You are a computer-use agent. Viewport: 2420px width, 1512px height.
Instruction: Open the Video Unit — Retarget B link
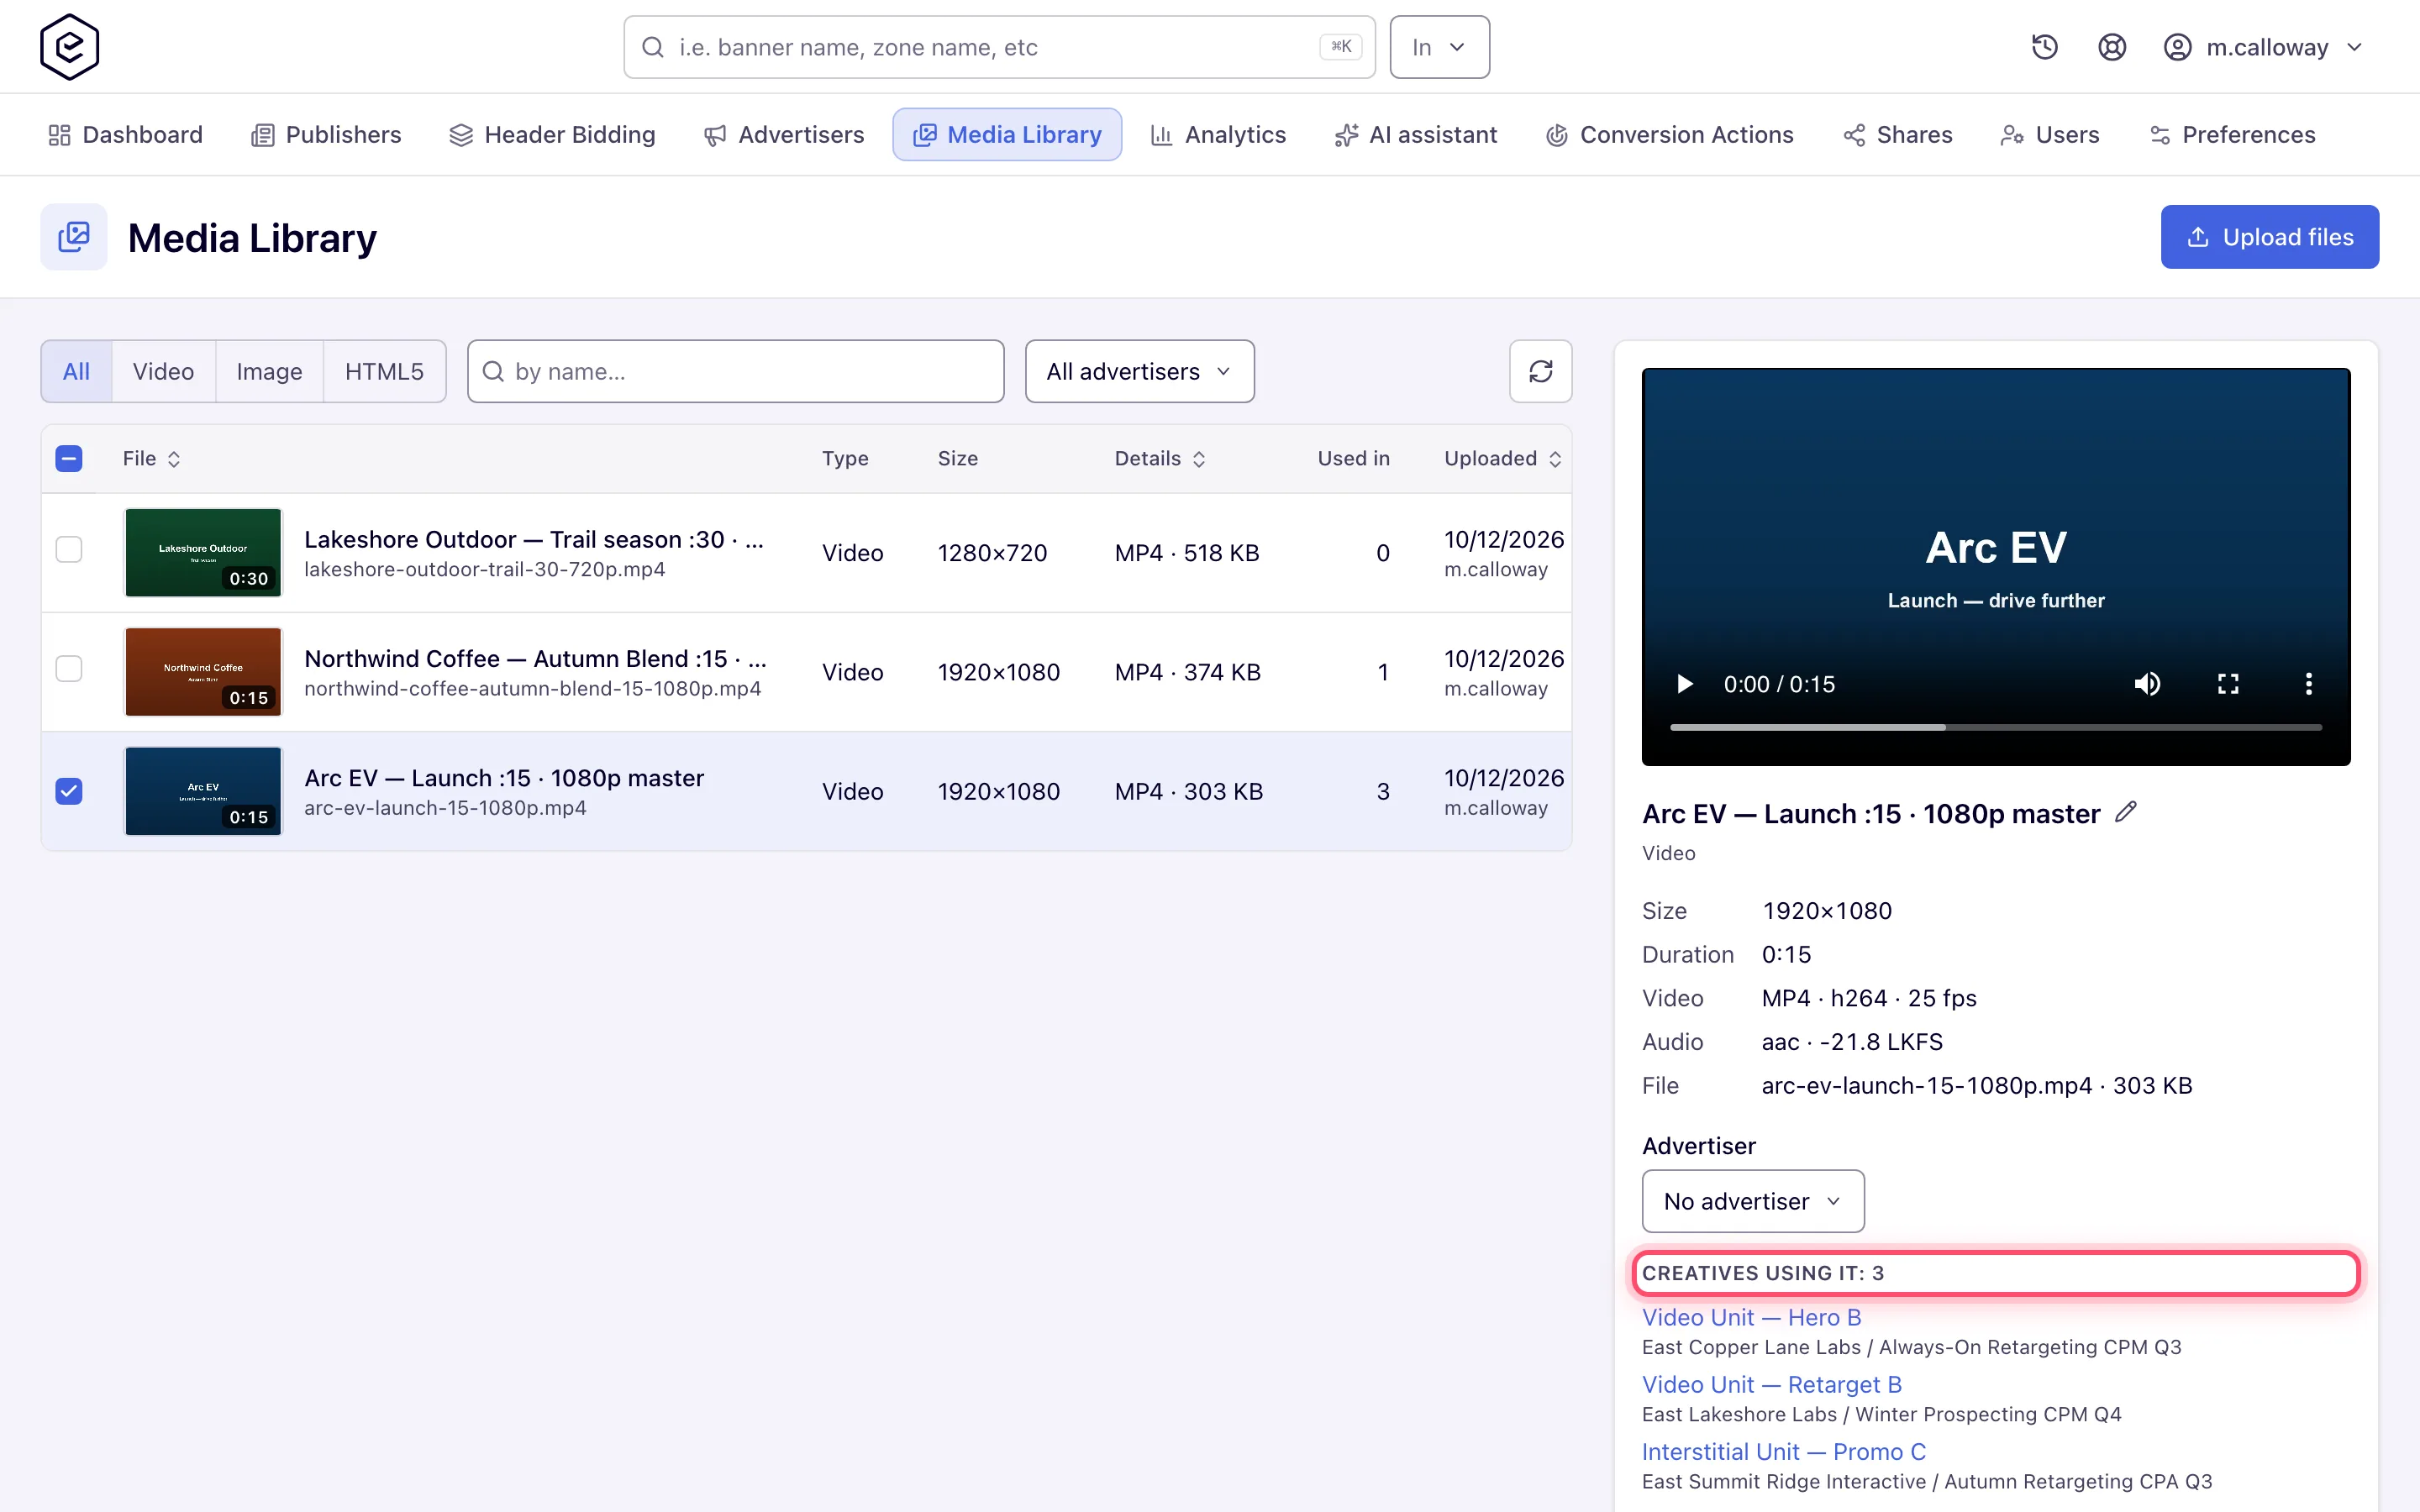1771,1384
